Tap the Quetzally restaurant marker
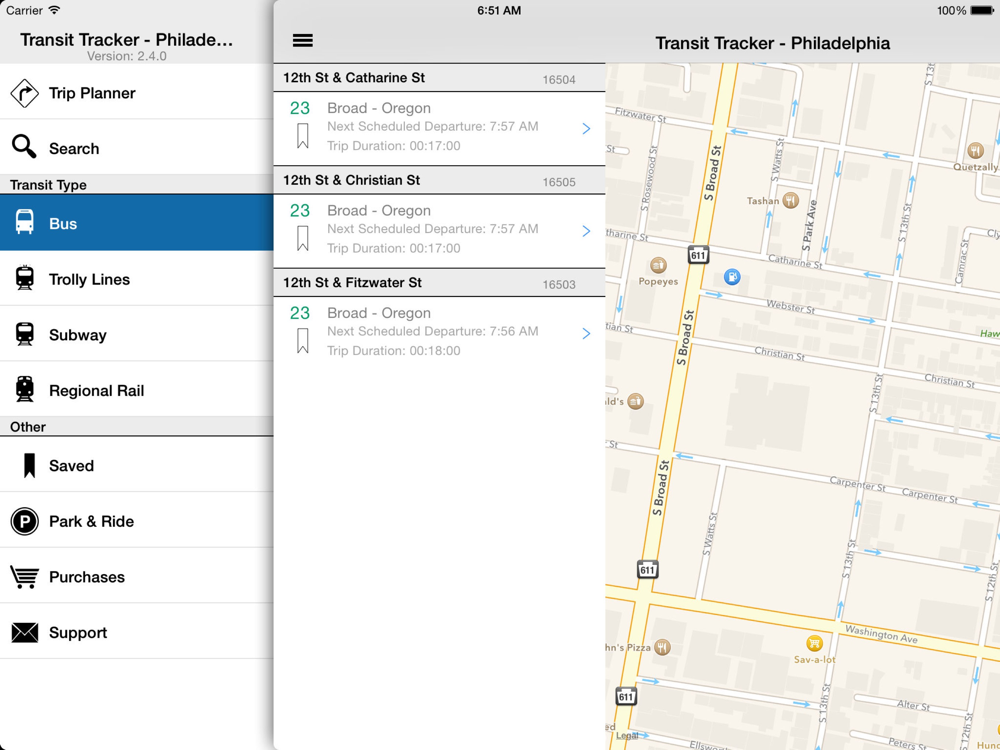The width and height of the screenshot is (1000, 750). (x=975, y=151)
